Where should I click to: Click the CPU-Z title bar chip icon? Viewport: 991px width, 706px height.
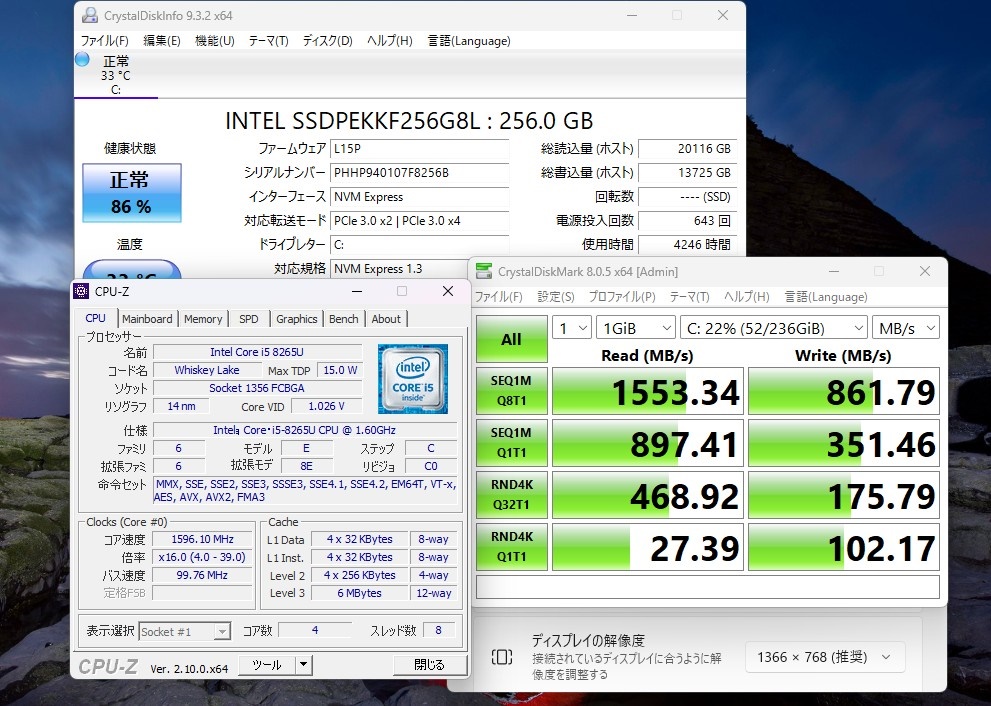(x=81, y=291)
